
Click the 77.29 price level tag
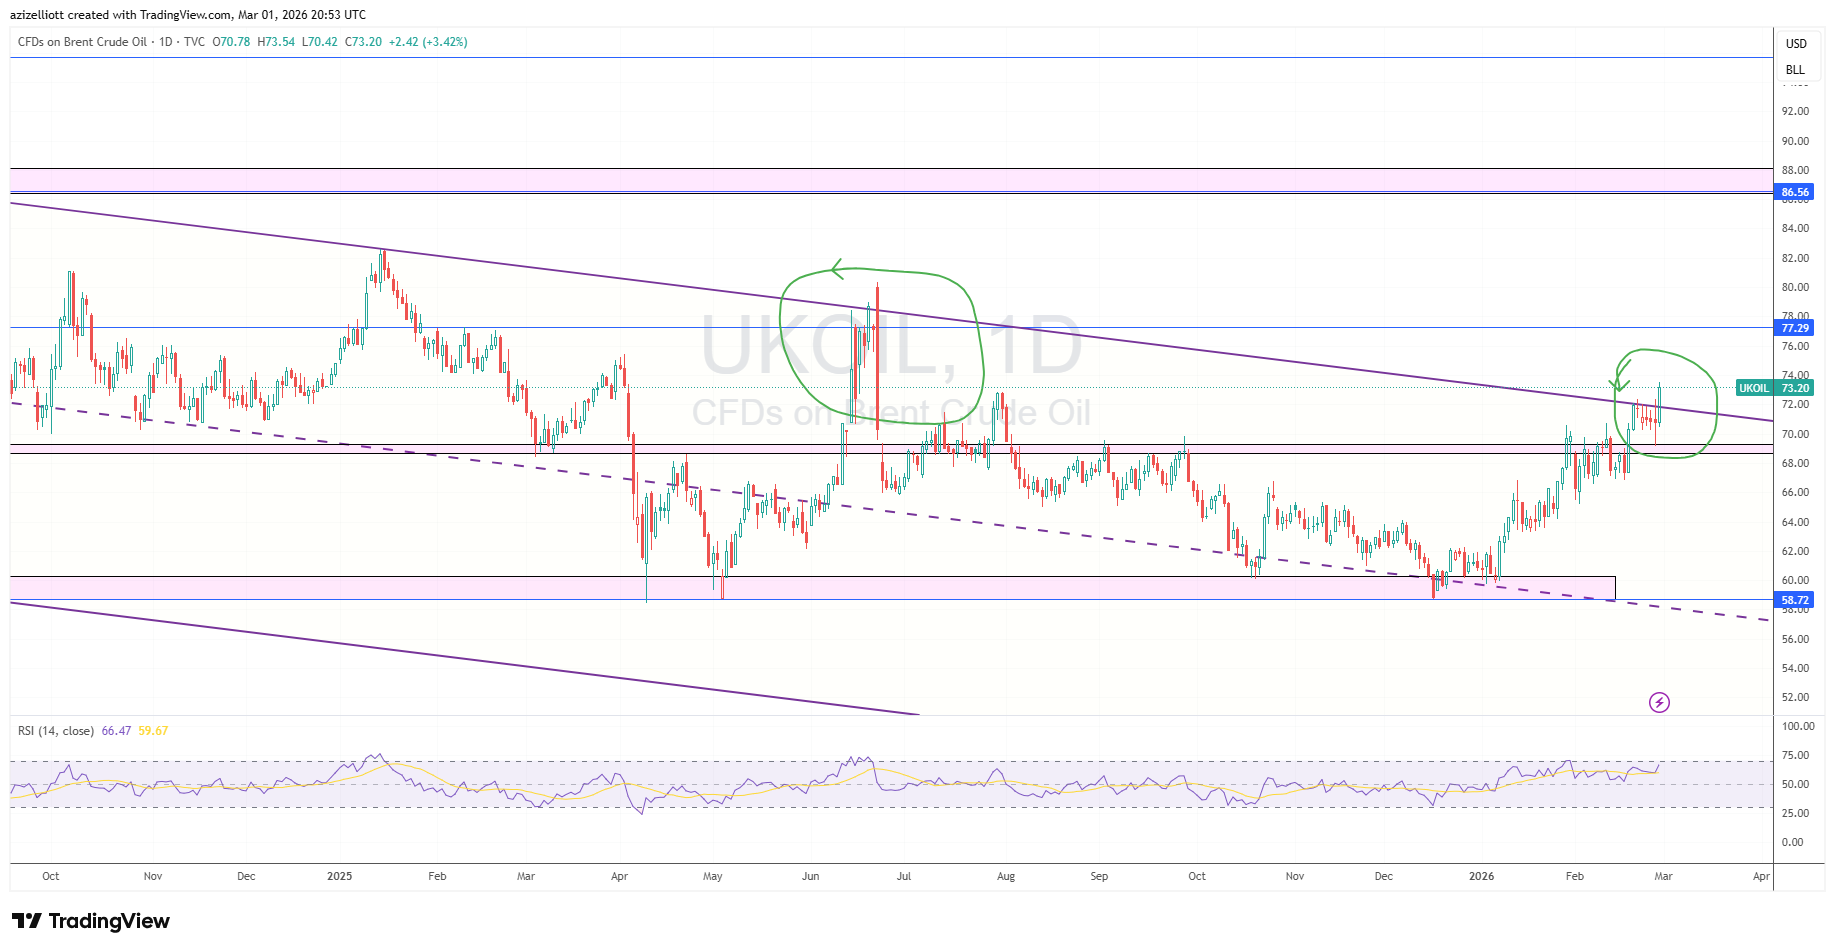(1795, 328)
